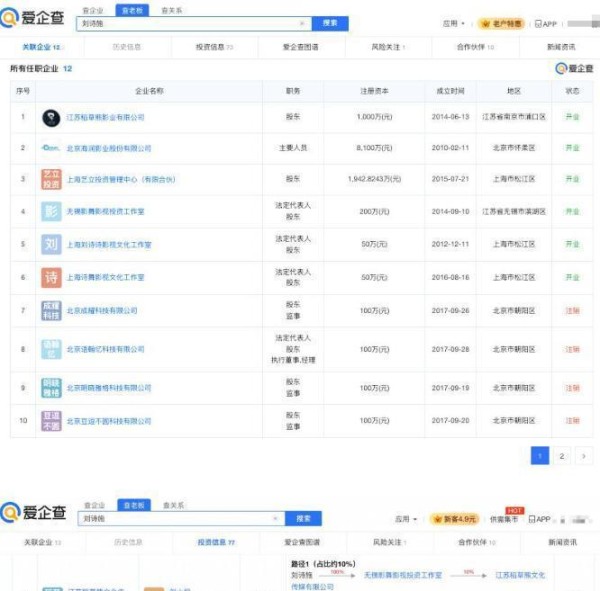Go to page 2 of results
The image size is (600, 591).
point(562,456)
